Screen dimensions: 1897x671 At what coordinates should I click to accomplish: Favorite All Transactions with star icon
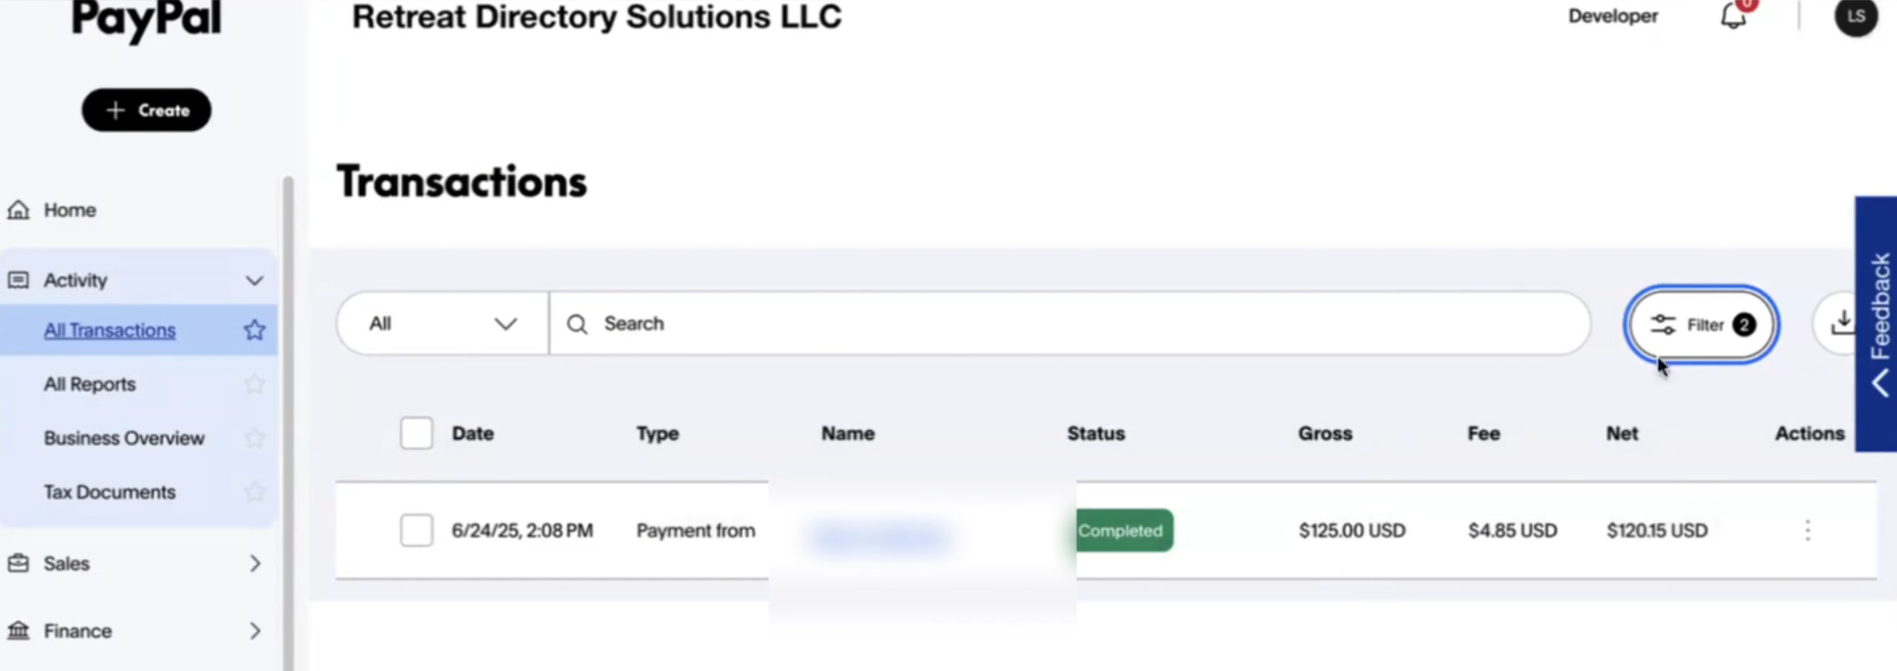point(254,330)
